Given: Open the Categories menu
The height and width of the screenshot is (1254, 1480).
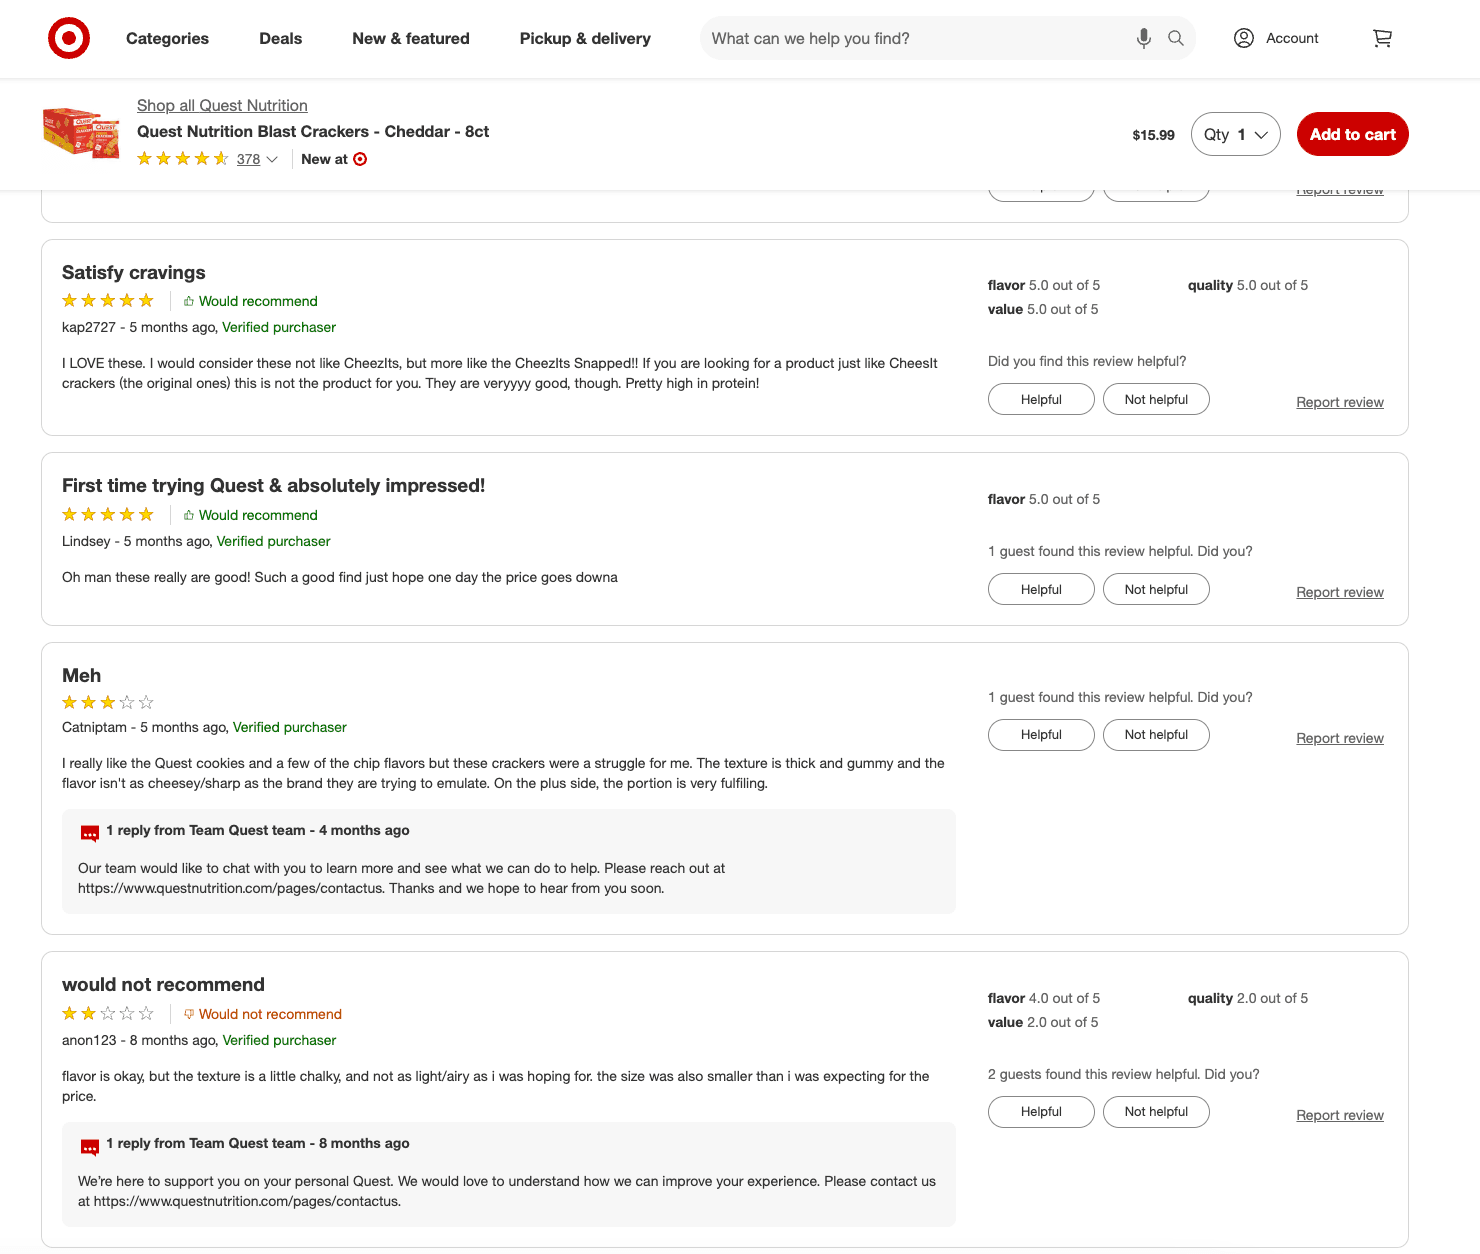Looking at the screenshot, I should point(168,39).
